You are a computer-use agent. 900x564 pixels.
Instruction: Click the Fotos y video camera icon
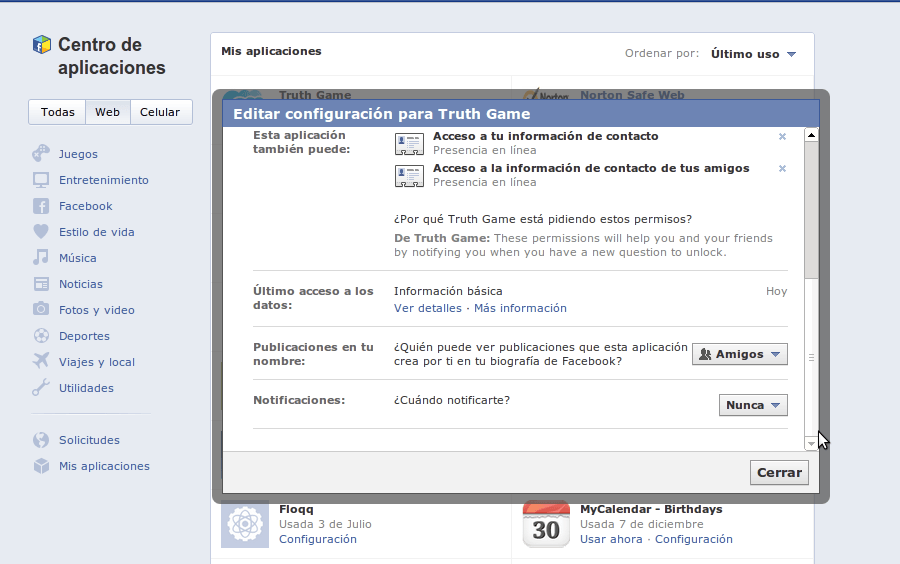(x=41, y=310)
